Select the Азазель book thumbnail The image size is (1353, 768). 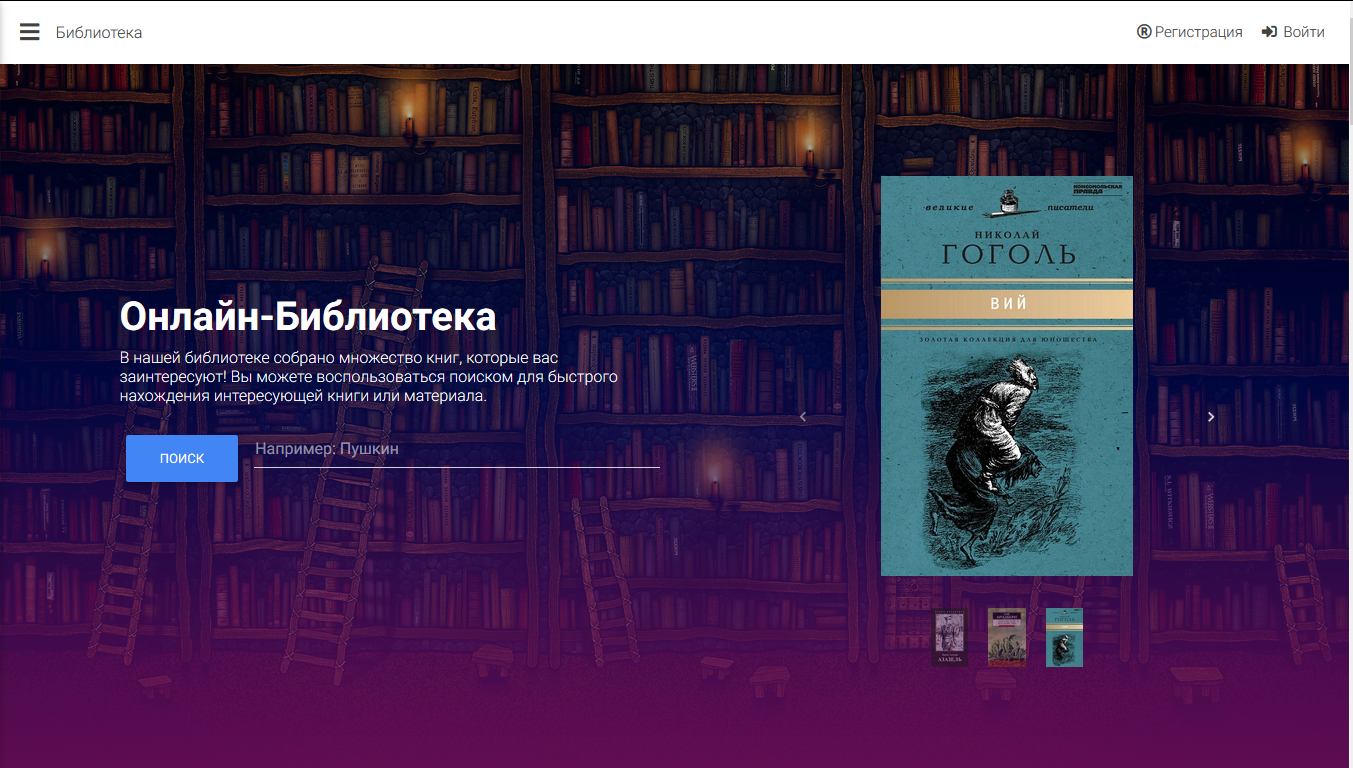coord(949,637)
